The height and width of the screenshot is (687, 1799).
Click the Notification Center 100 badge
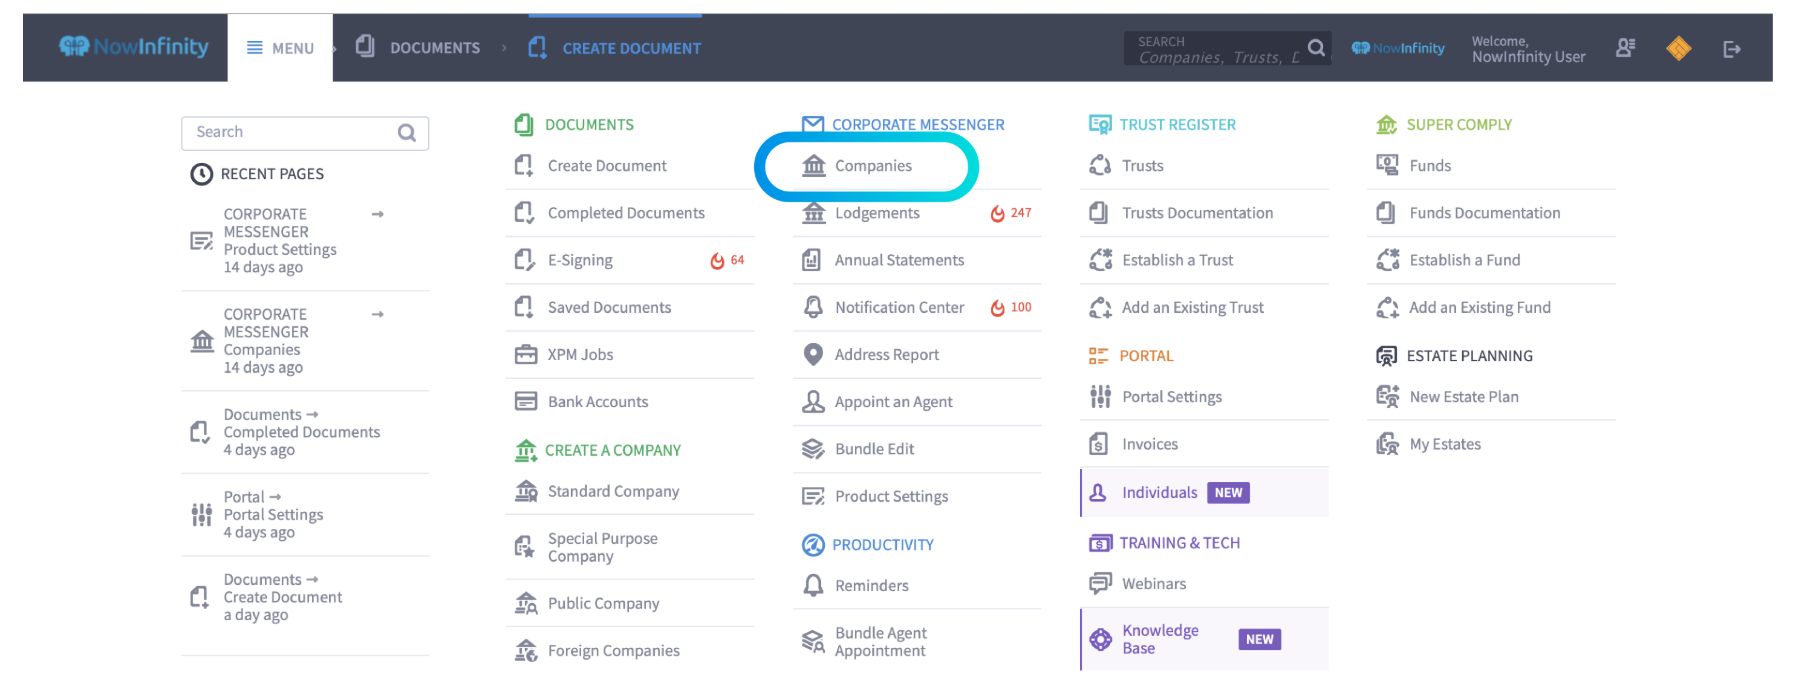click(1011, 307)
